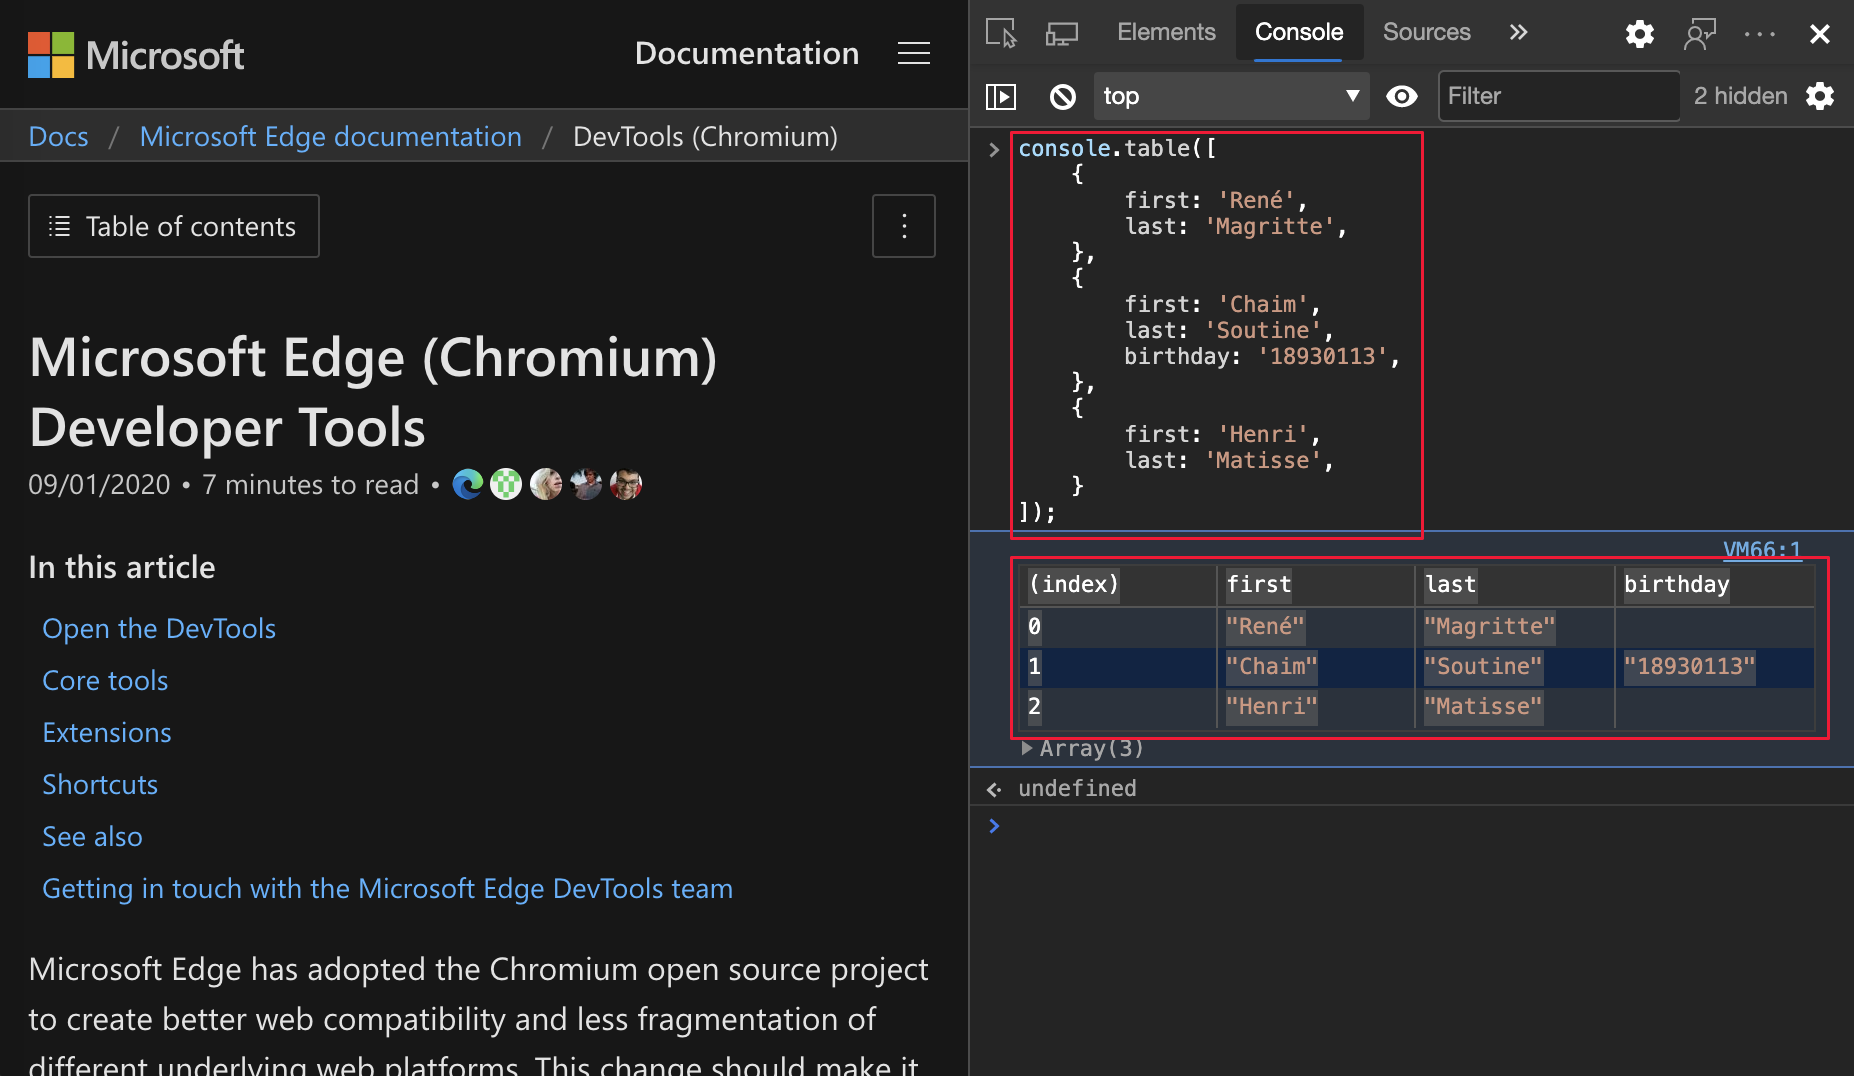The height and width of the screenshot is (1076, 1854).
Task: Open the article more-options menu
Action: pyautogui.click(x=903, y=226)
